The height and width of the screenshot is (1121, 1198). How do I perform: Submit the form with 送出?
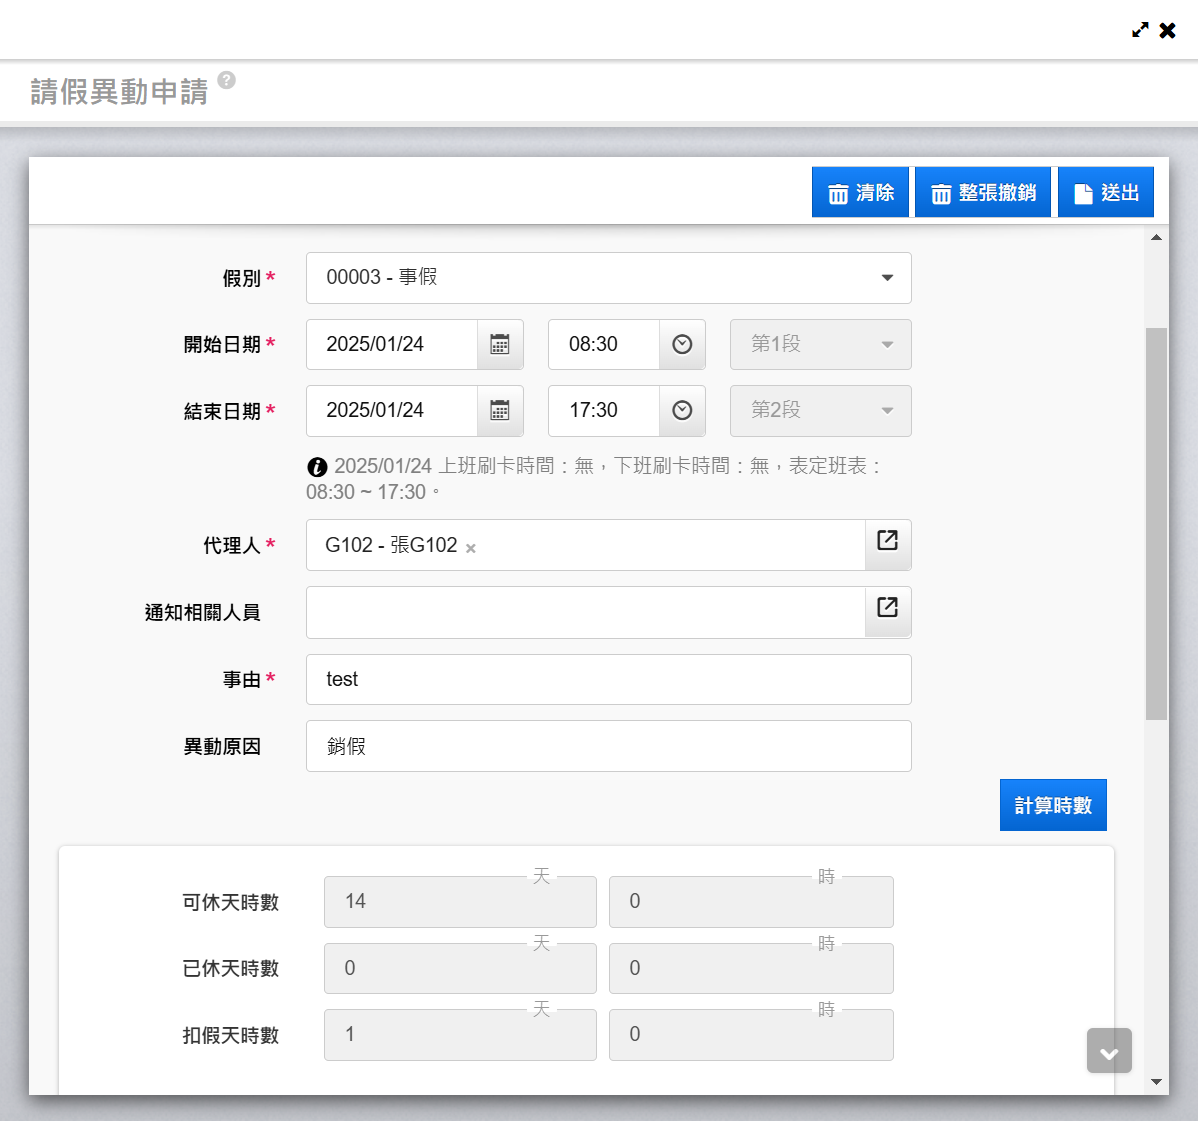[x=1106, y=192]
